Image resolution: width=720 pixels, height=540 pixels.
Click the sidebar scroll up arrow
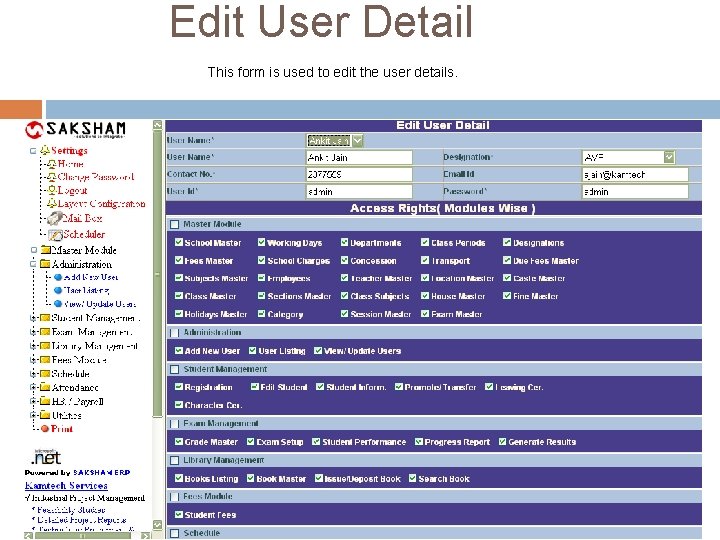click(158, 125)
